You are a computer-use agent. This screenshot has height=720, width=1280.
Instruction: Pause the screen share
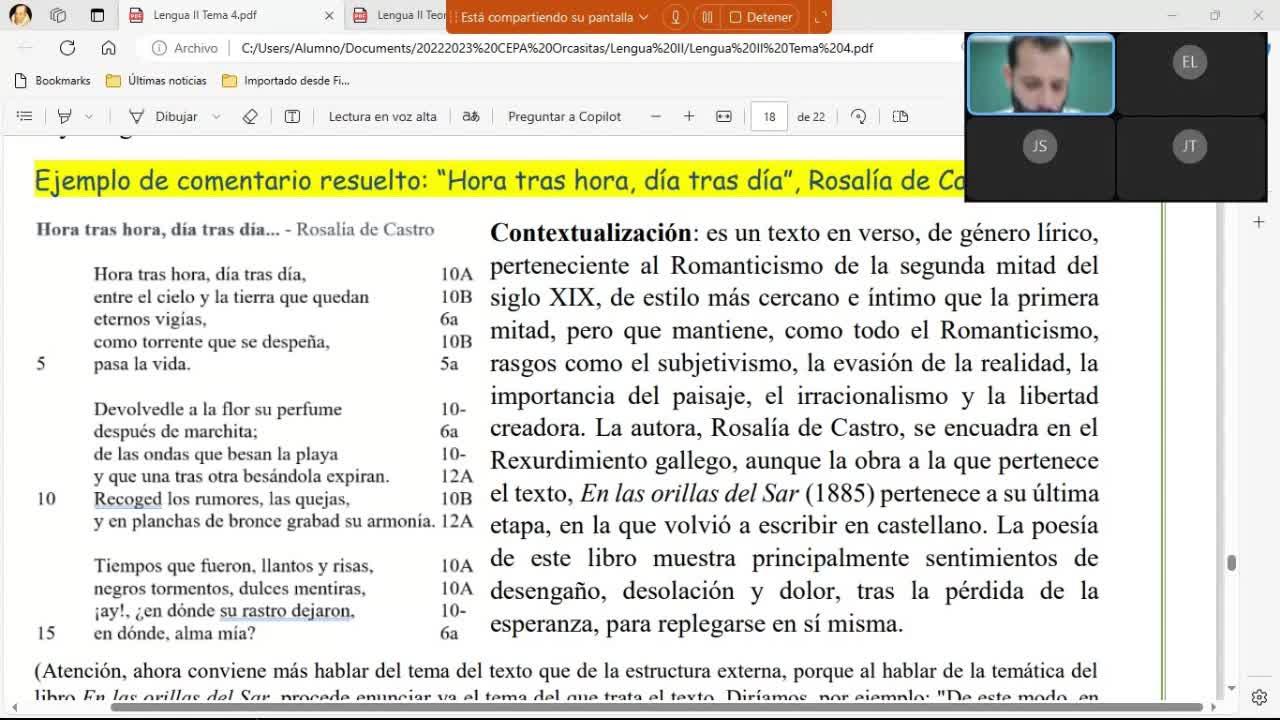707,17
